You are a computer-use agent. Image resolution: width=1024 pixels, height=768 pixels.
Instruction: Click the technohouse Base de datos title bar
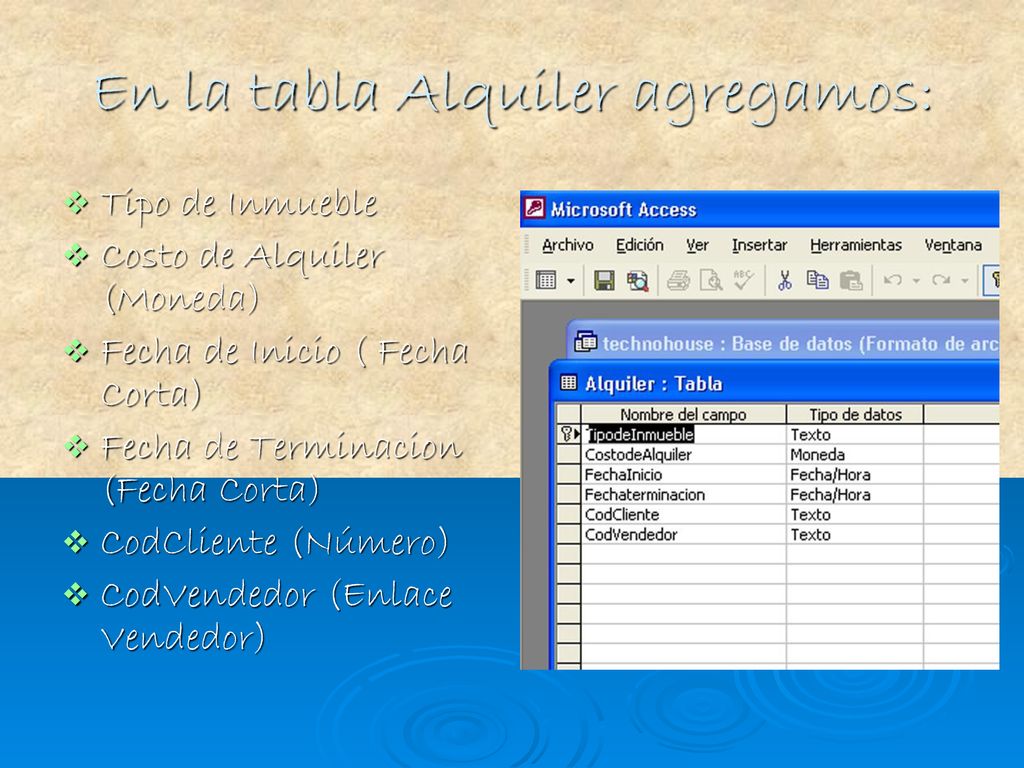[x=783, y=342]
